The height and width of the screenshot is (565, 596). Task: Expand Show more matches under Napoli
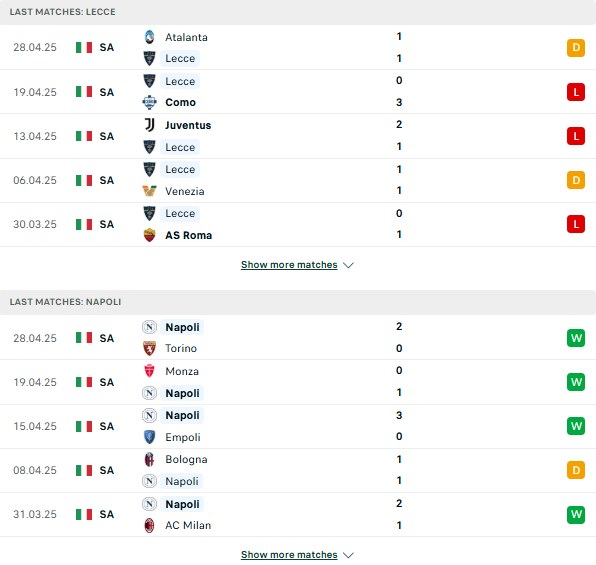point(289,555)
